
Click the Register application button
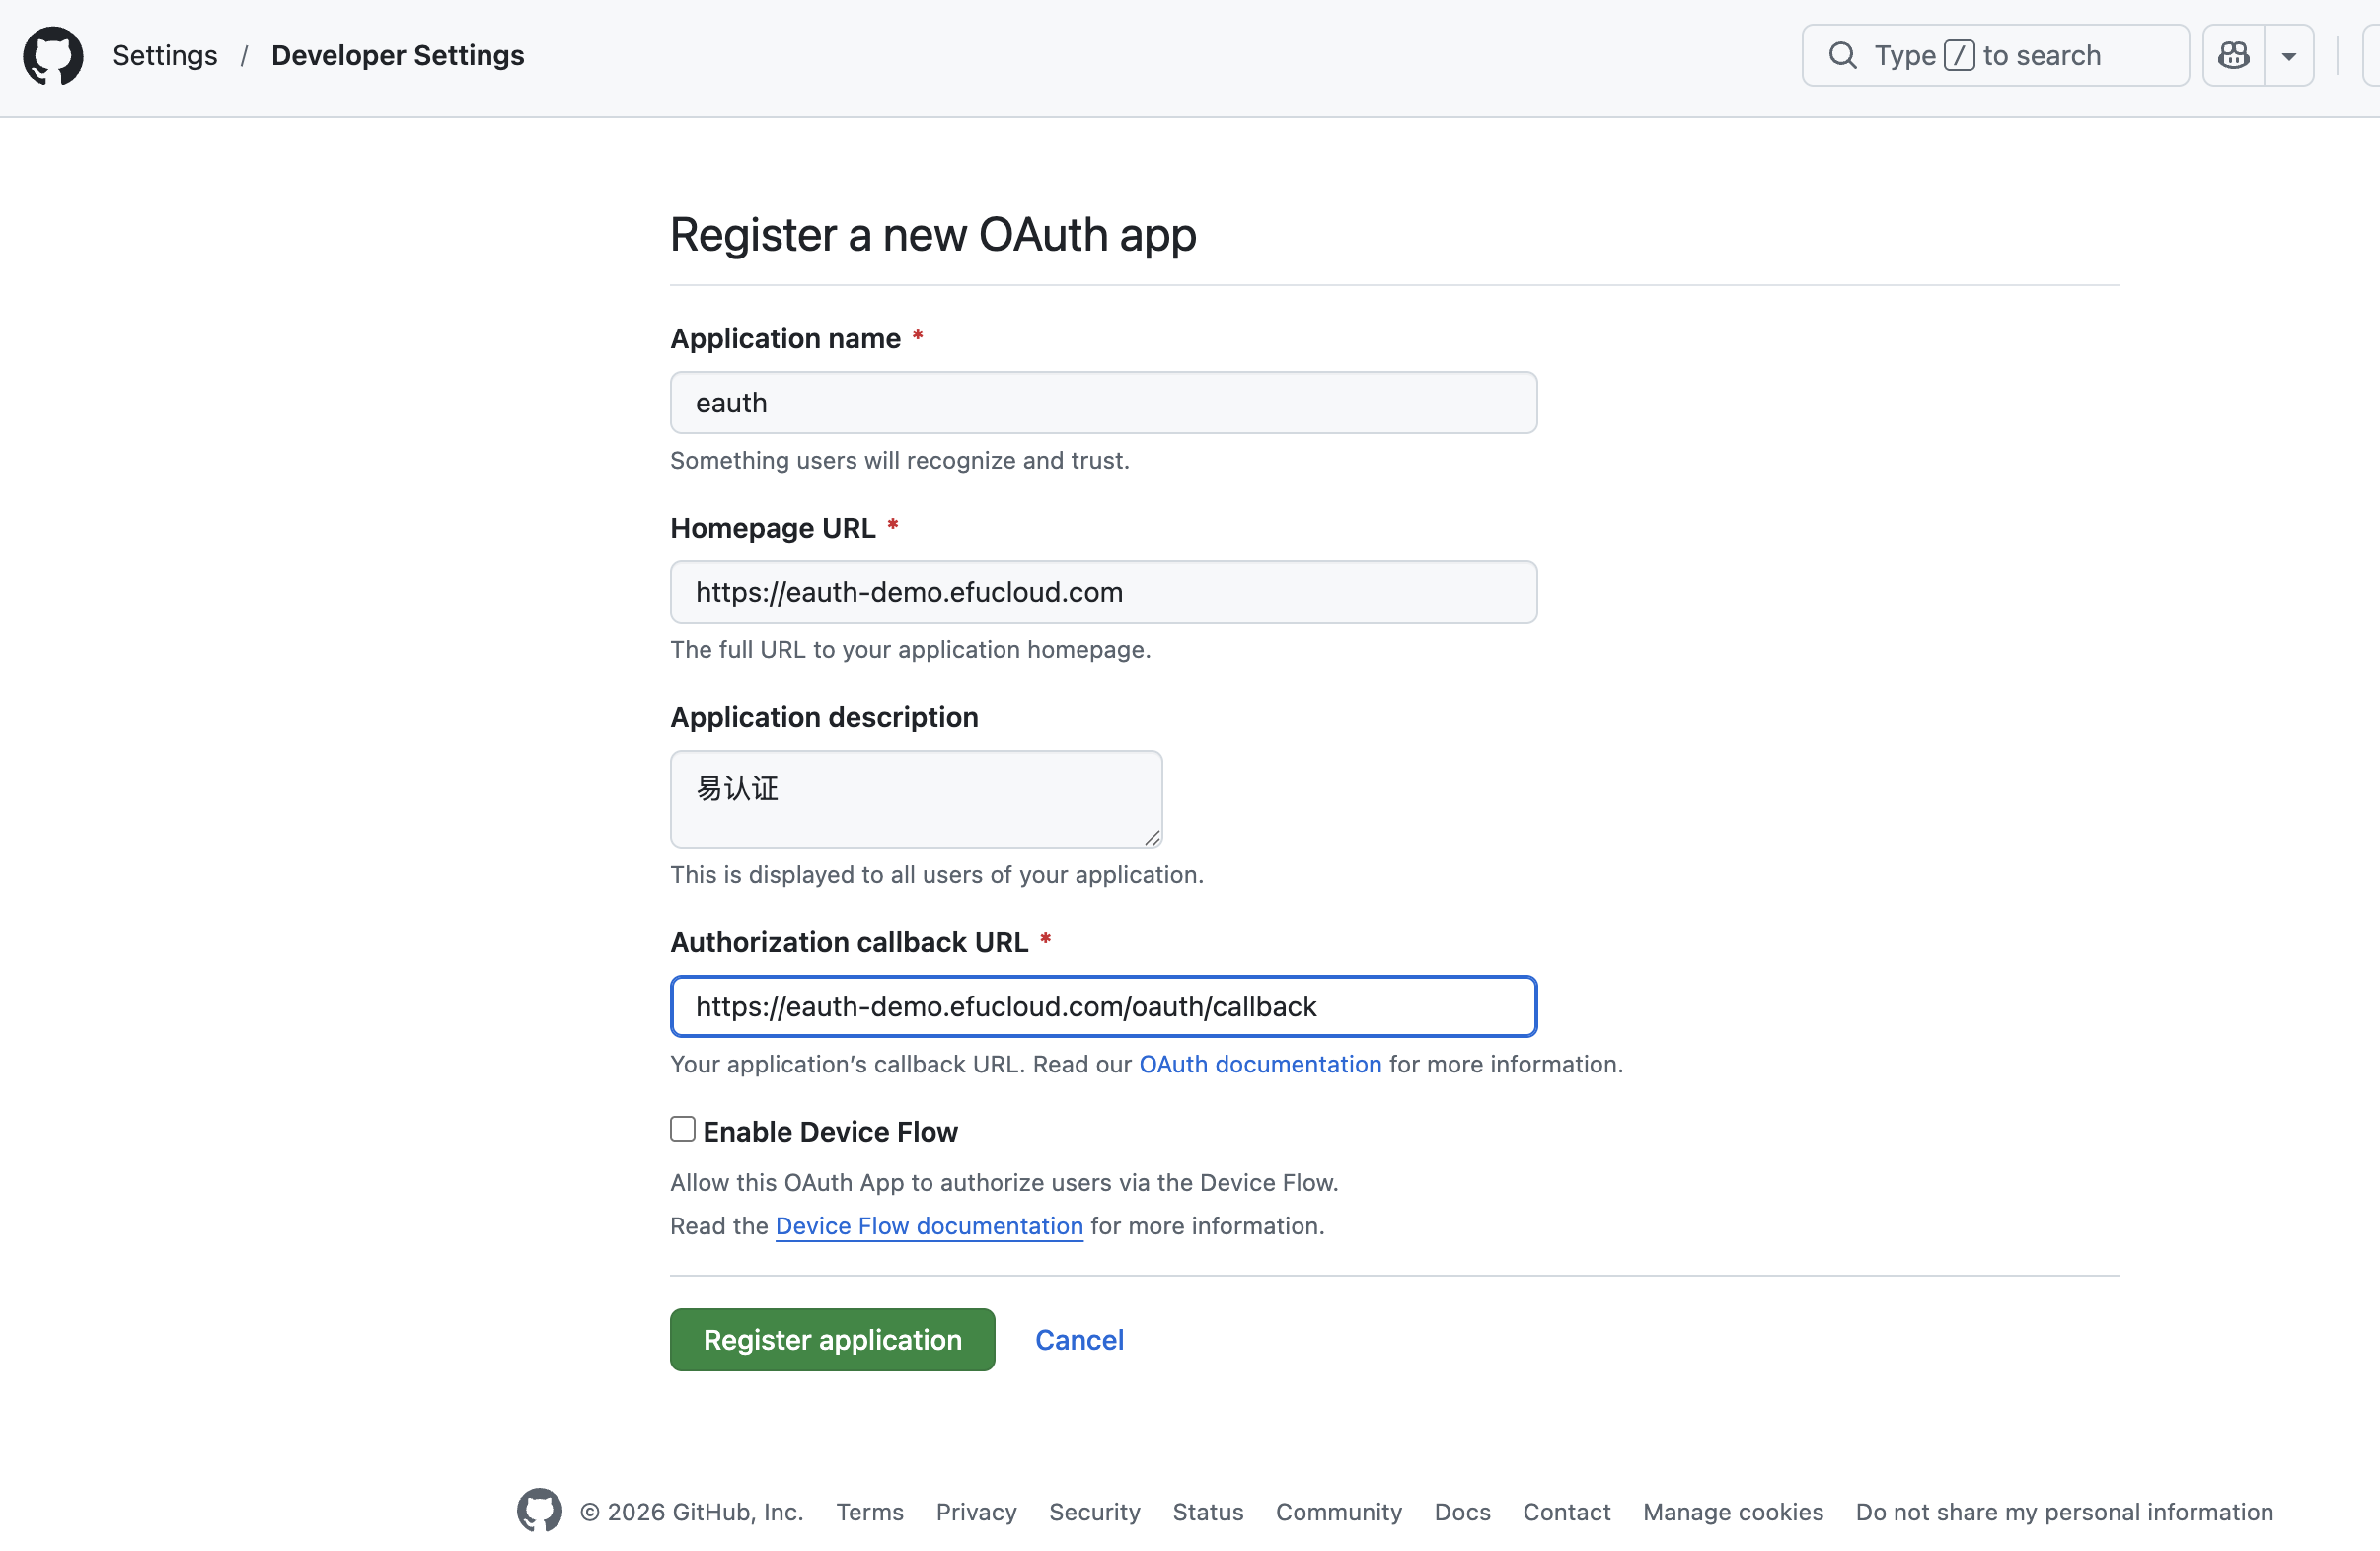pos(832,1340)
